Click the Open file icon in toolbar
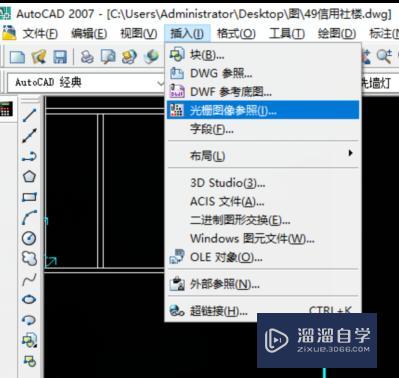Screen dimensions: 399x378 (39, 57)
